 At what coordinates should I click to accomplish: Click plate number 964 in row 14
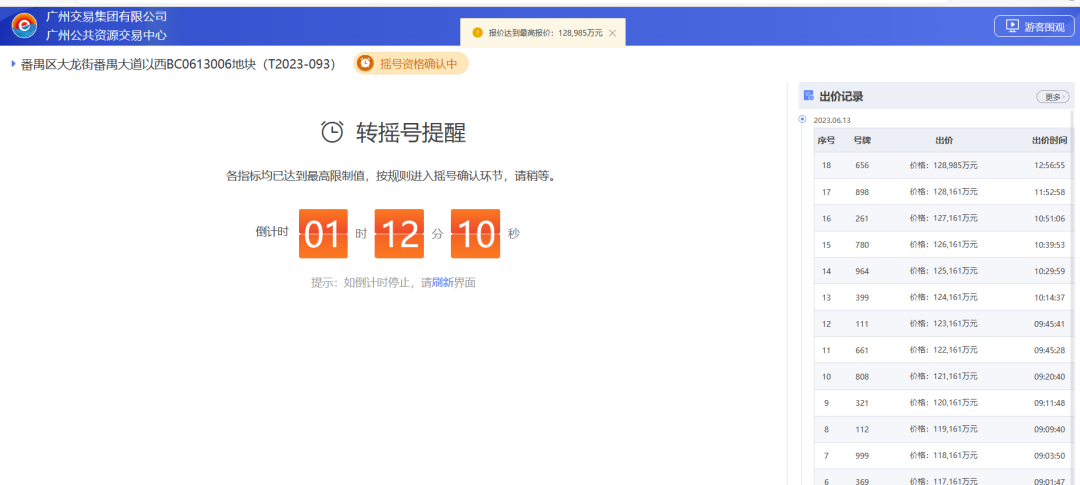coord(862,271)
